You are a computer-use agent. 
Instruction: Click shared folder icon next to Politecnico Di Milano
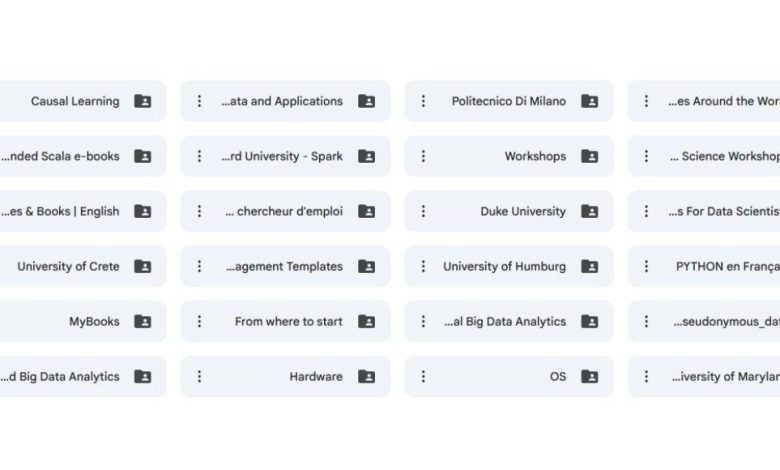[590, 101]
